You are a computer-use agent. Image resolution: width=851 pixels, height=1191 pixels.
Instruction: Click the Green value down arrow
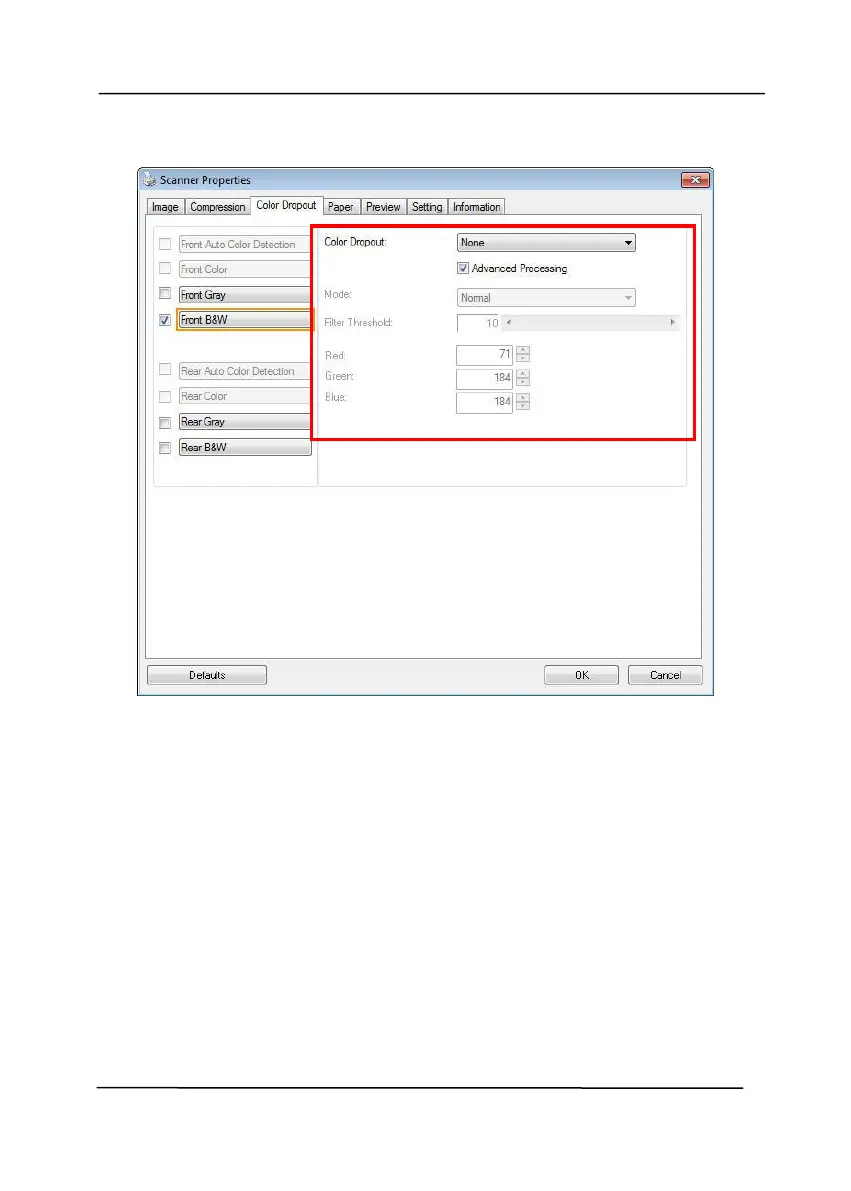[x=523, y=382]
